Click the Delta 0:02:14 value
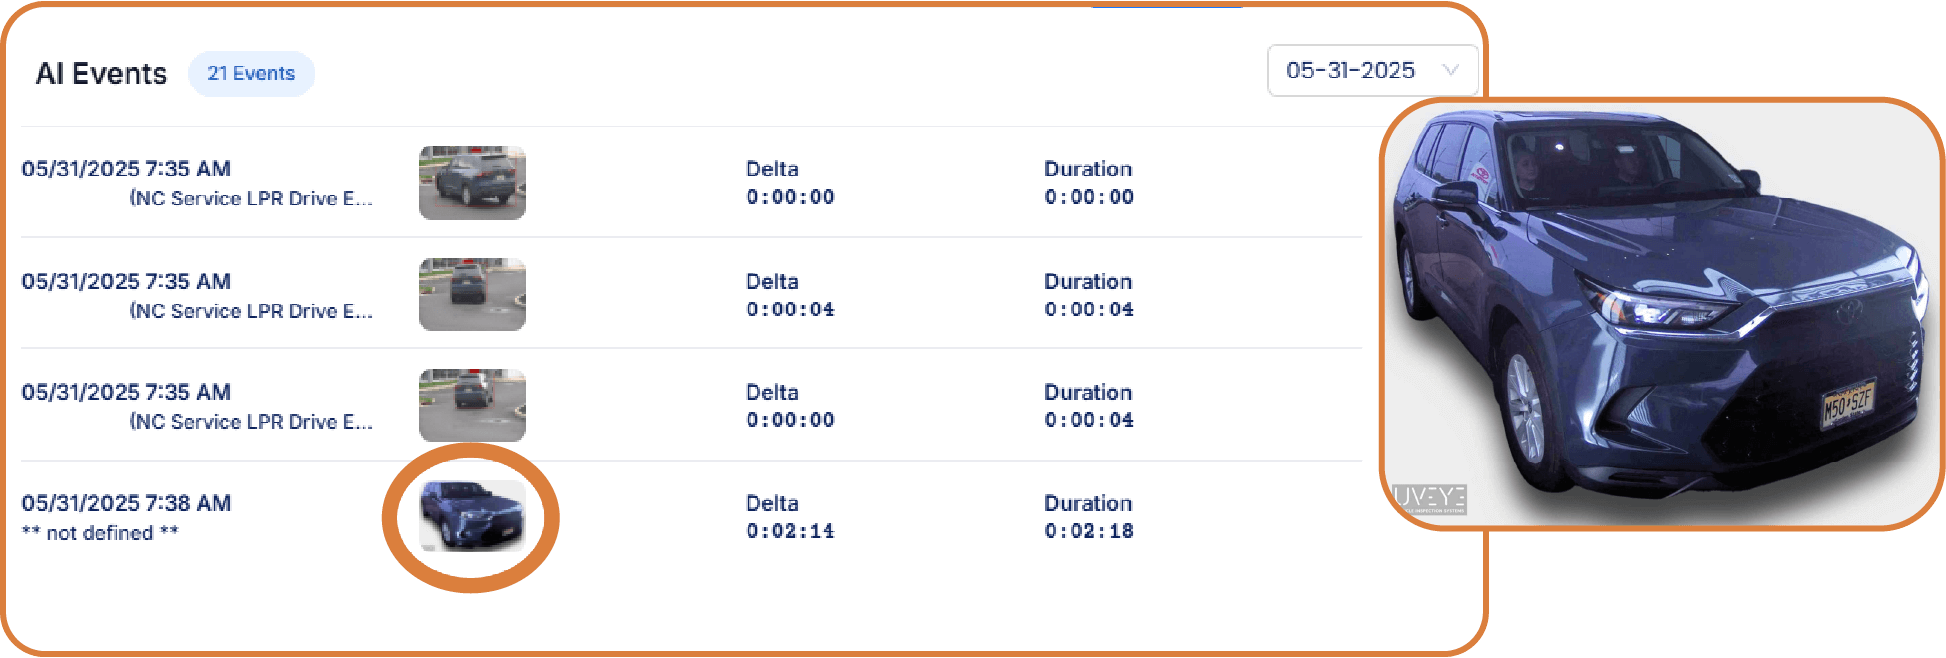The height and width of the screenshot is (658, 1946). coord(790,531)
